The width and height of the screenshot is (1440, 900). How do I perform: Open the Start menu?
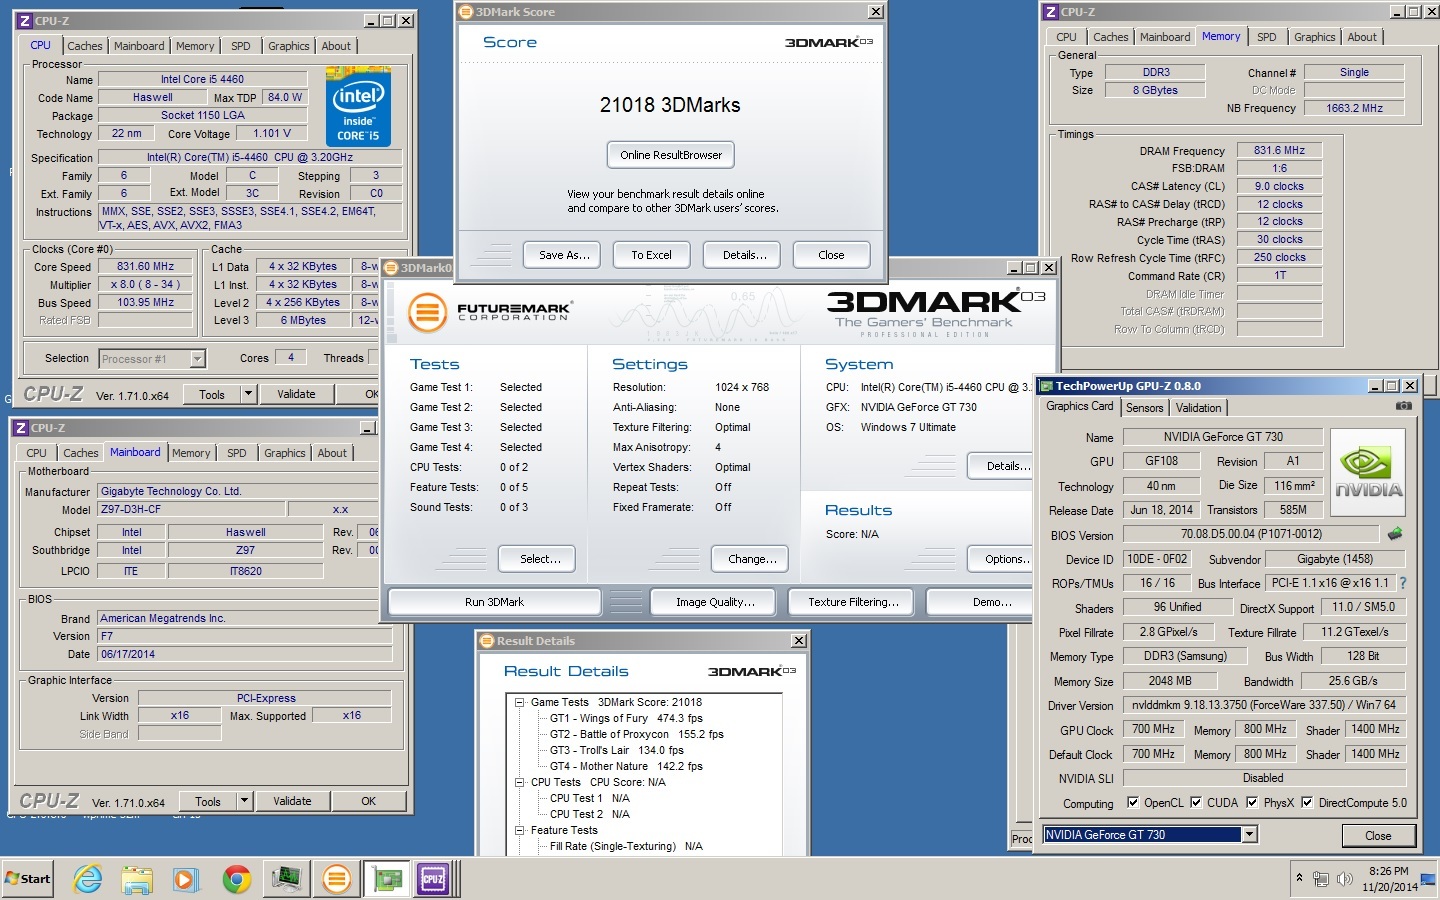pyautogui.click(x=28, y=879)
